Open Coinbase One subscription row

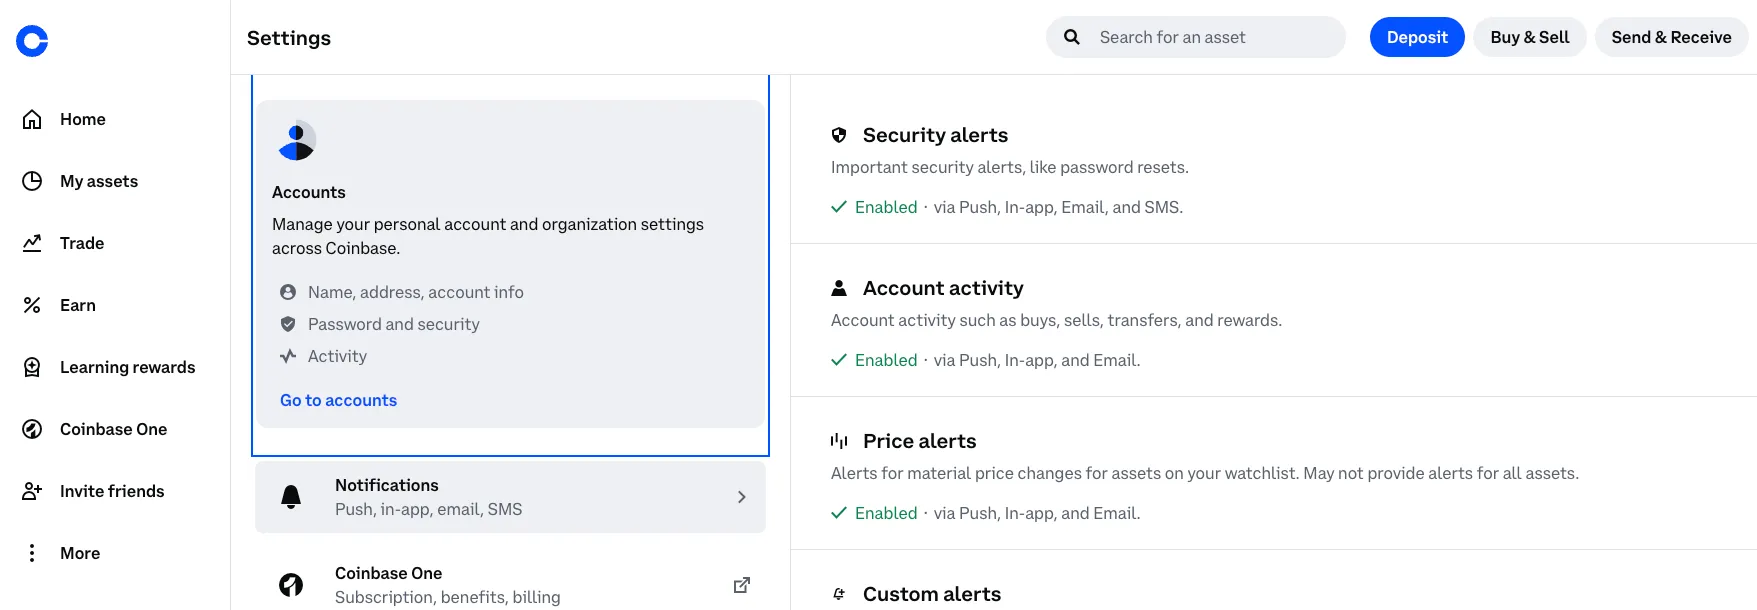pyautogui.click(x=510, y=585)
